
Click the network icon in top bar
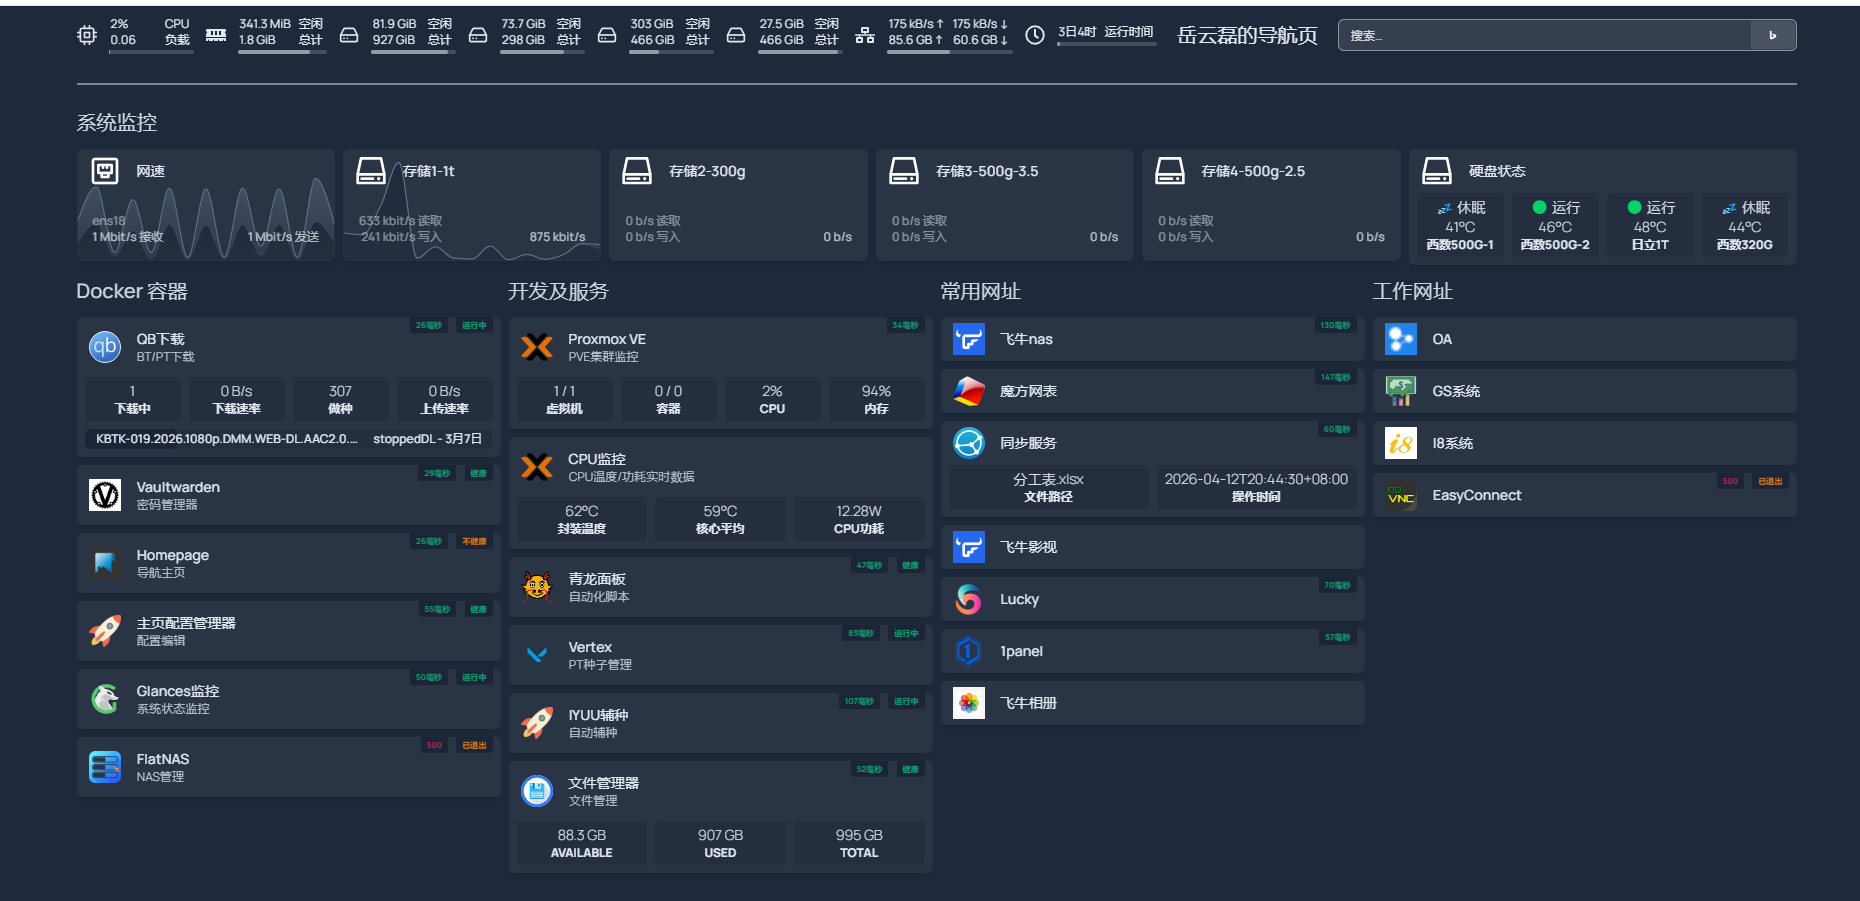click(865, 35)
